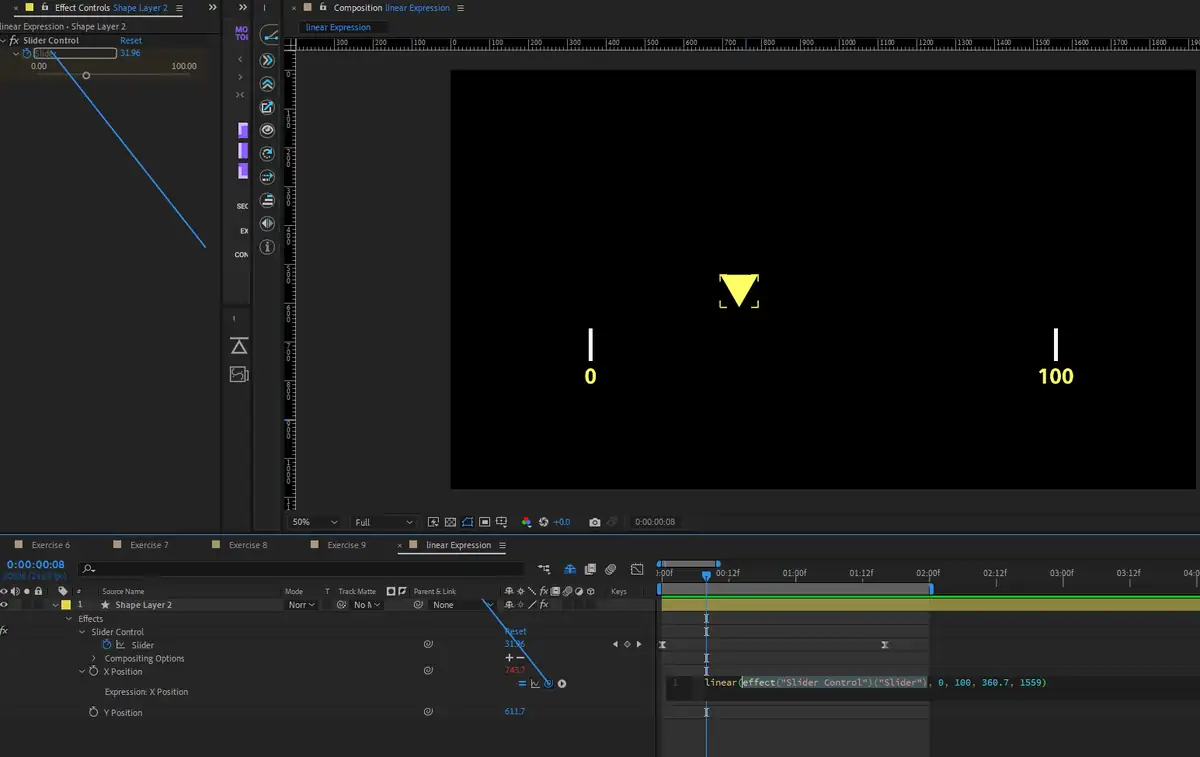Open the expression language menu arrow

click(x=562, y=684)
